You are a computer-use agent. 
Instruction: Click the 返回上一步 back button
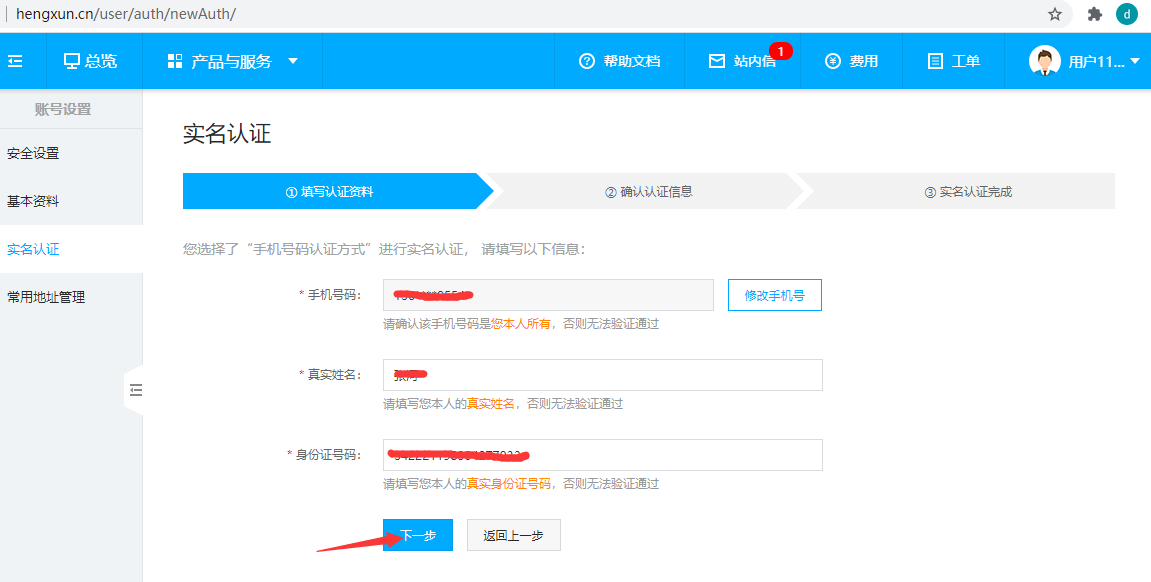(513, 535)
